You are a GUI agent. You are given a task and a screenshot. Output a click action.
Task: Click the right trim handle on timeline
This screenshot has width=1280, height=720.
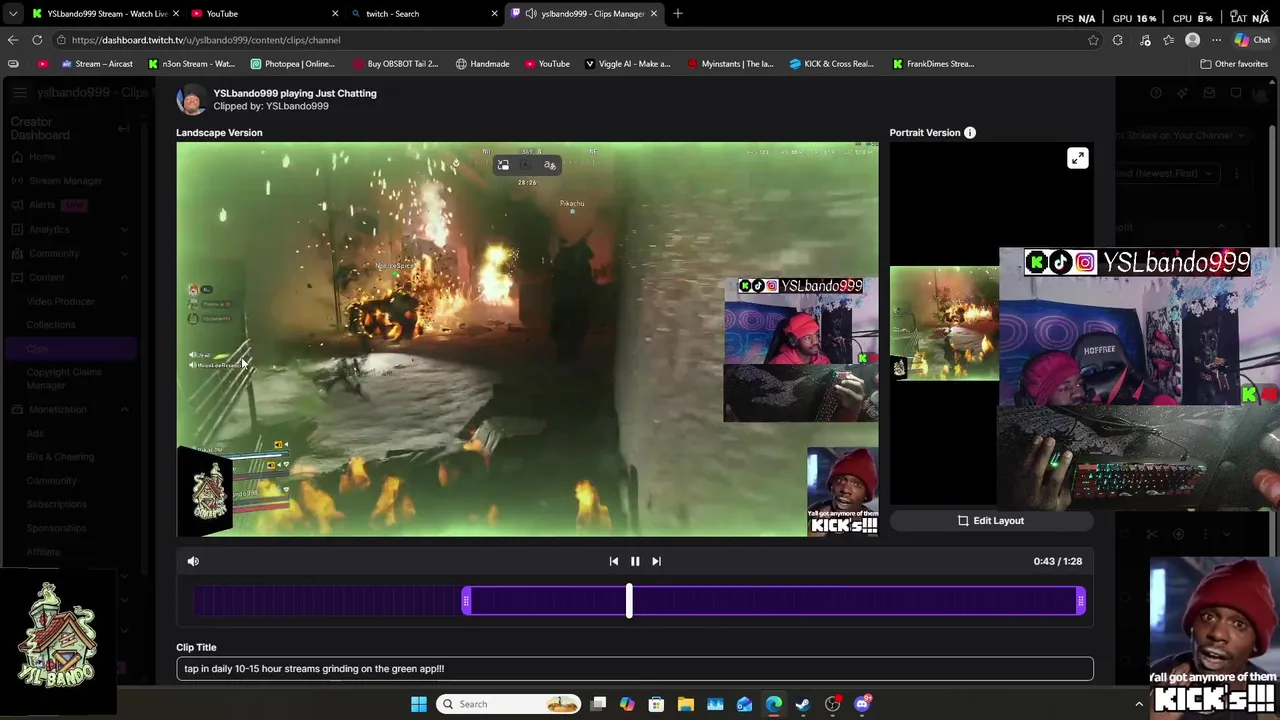(1081, 600)
